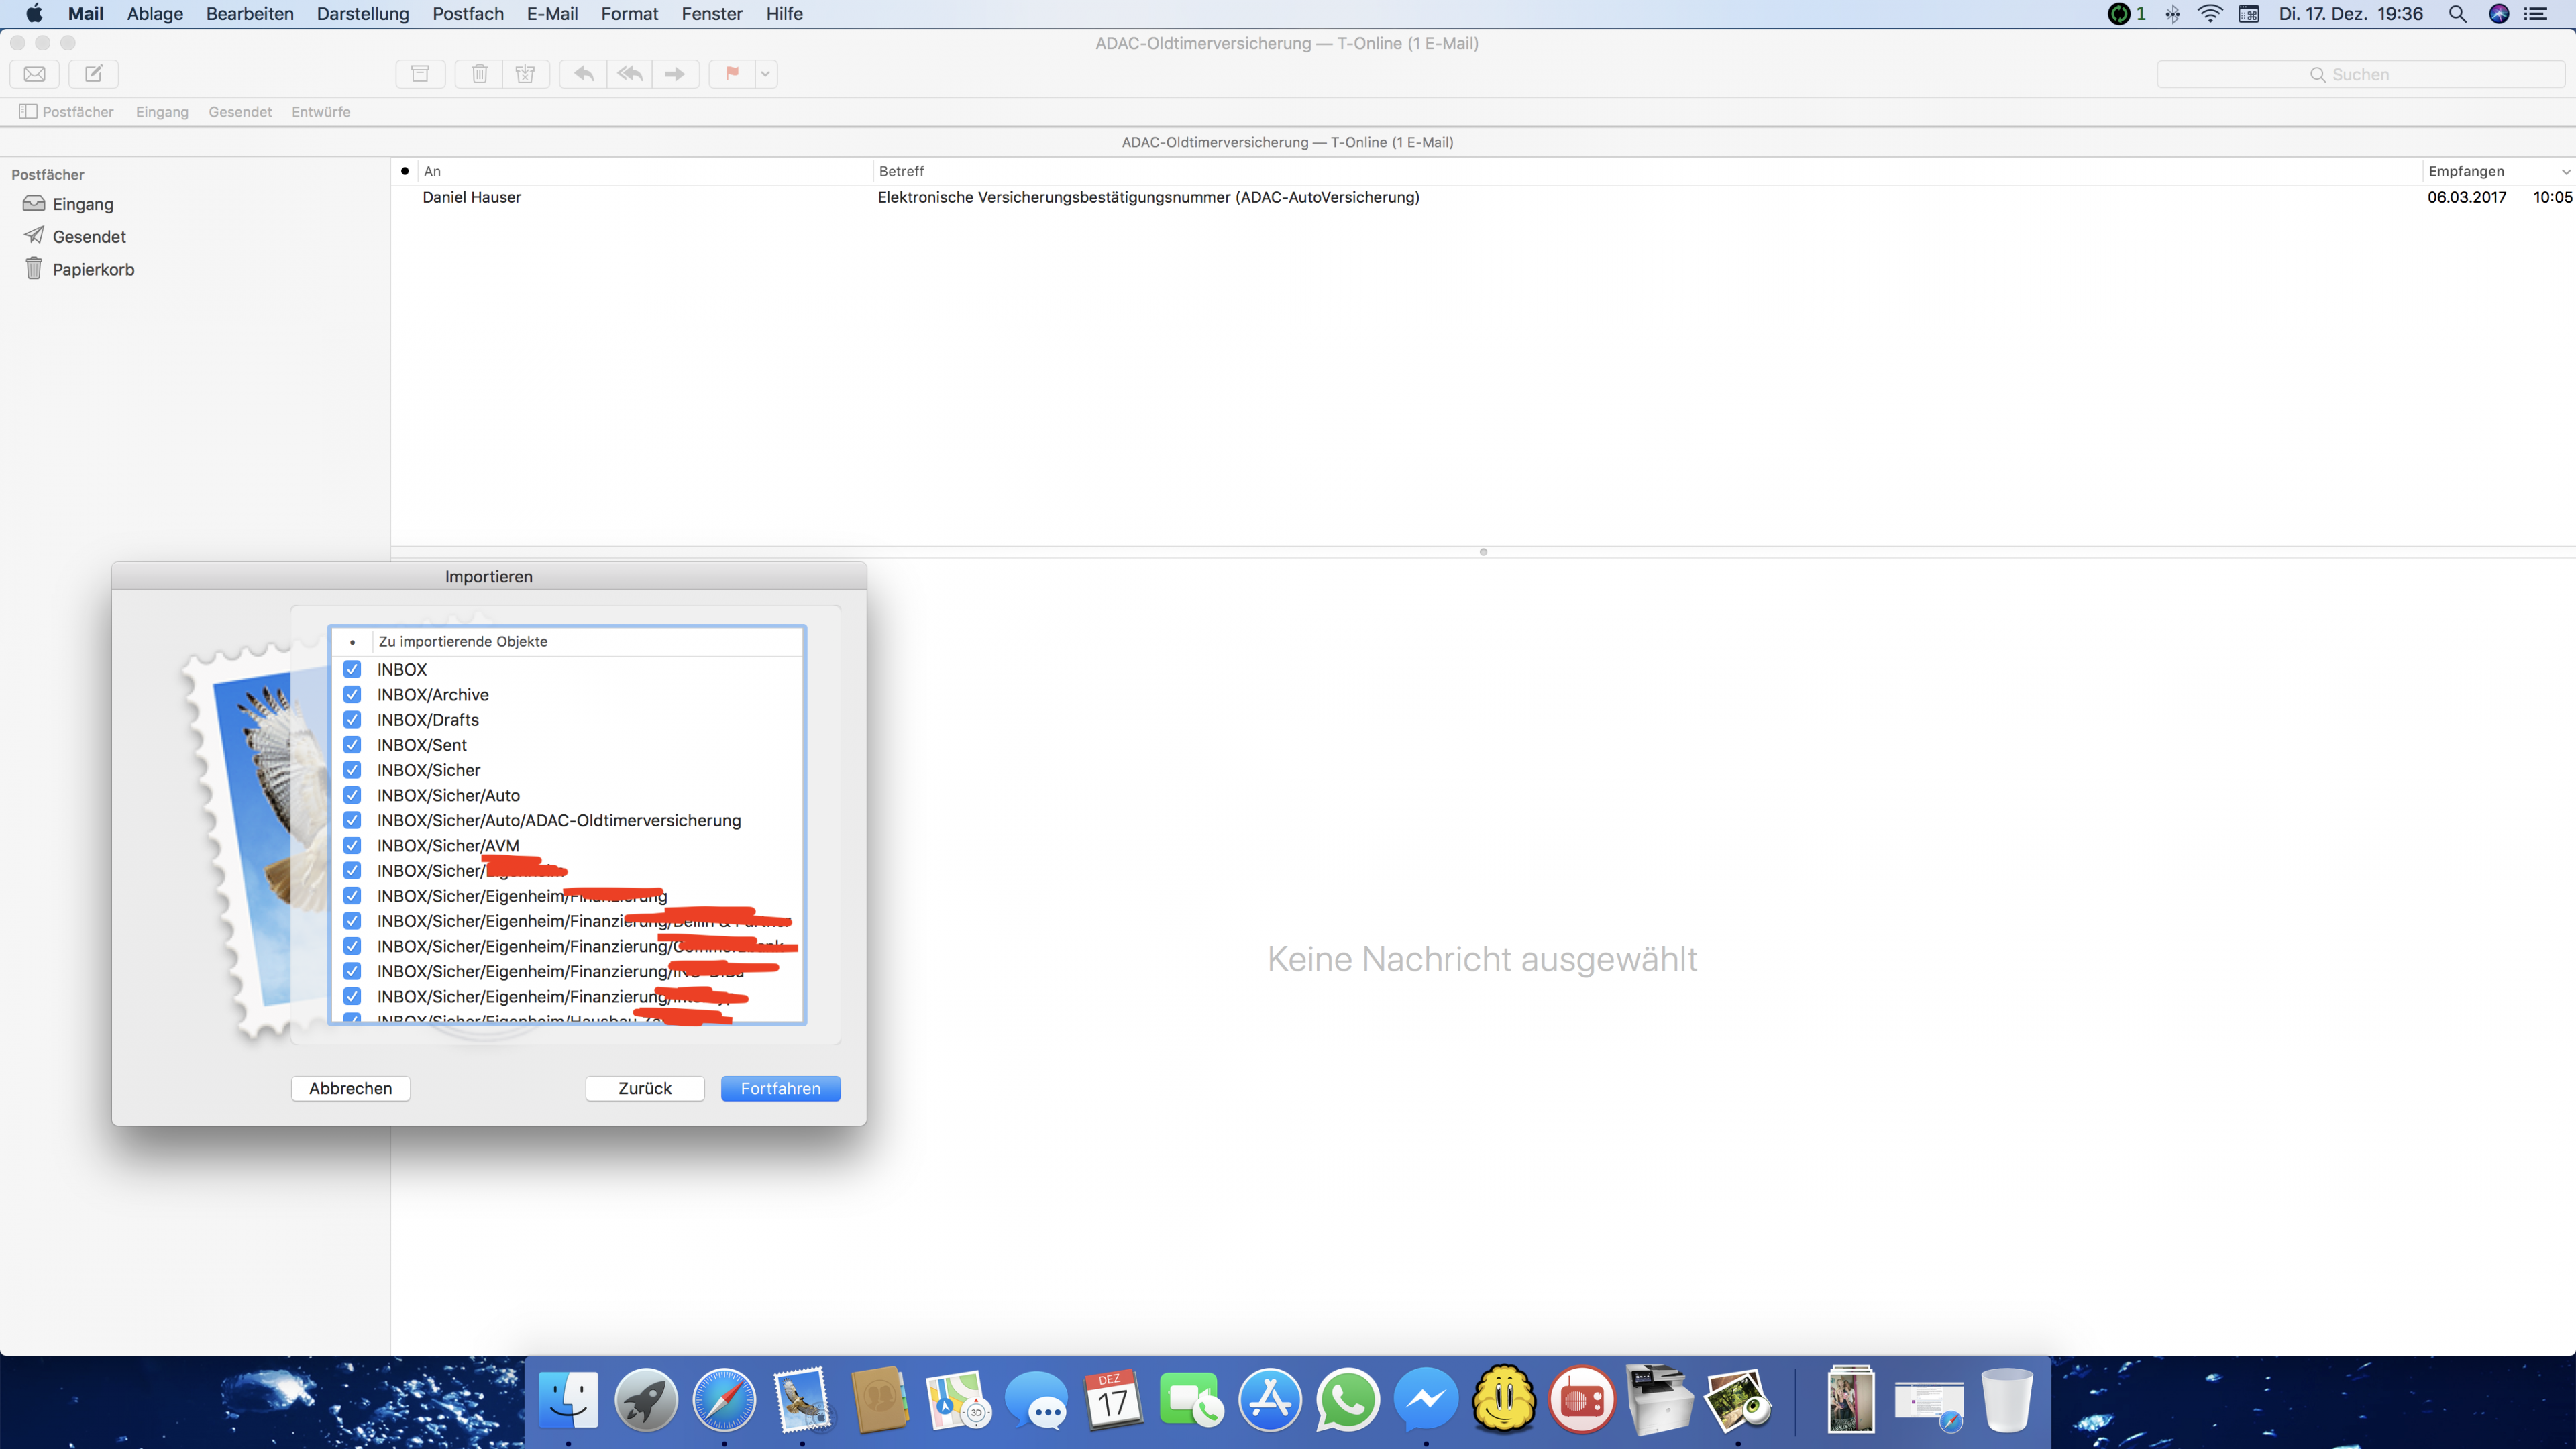Click the Abbrechen button
Viewport: 2576px width, 1449px height.
pyautogui.click(x=350, y=1088)
